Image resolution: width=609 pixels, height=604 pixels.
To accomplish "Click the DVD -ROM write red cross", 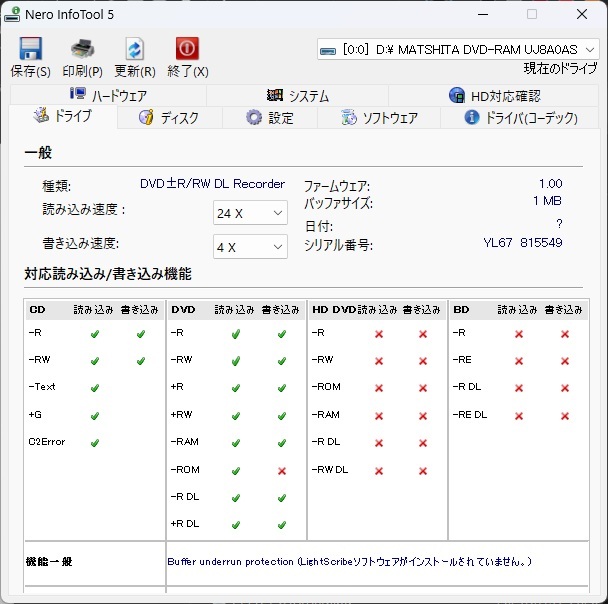I will click(282, 471).
